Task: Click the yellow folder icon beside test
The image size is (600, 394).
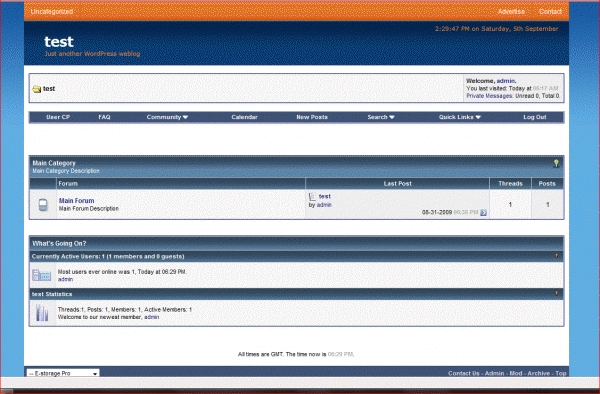Action: tap(36, 89)
